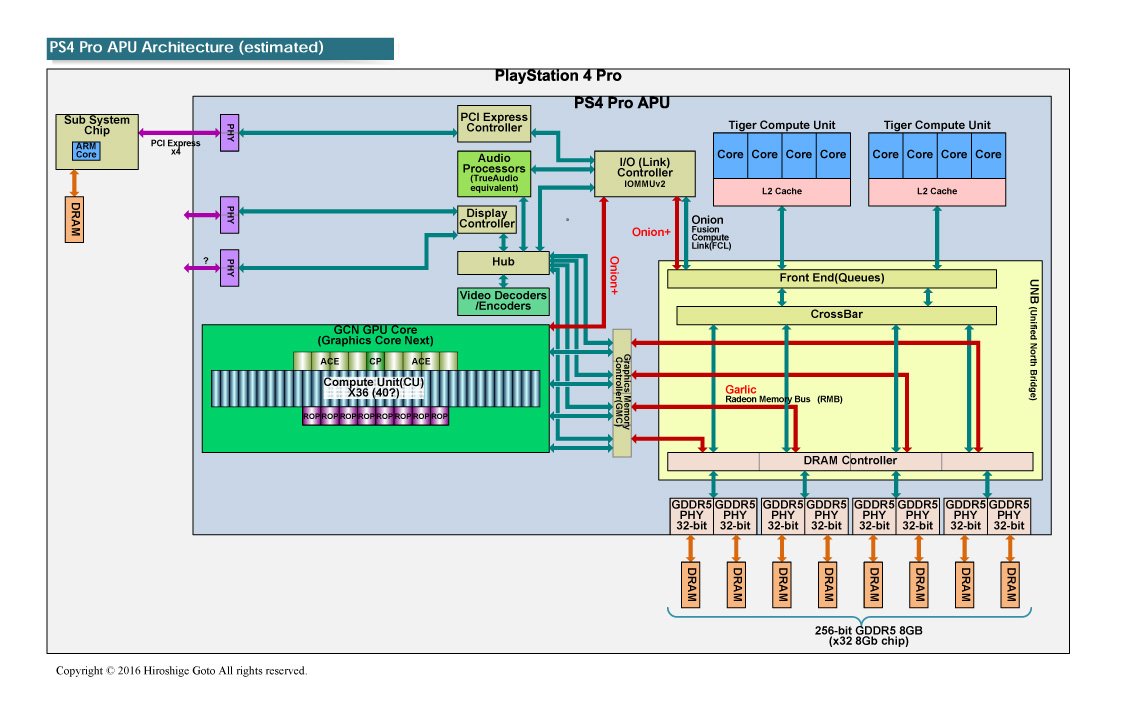Click the "Radeon Memory Bus (RMB)" label

coord(784,399)
